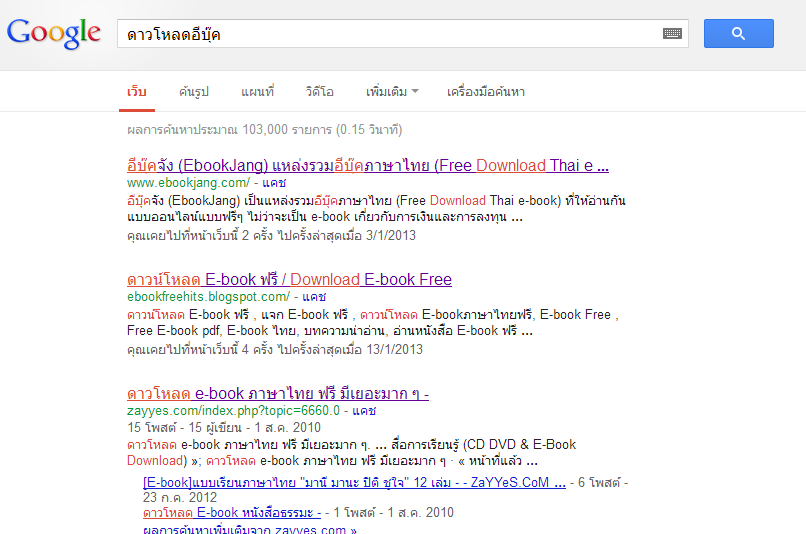This screenshot has width=806, height=534.
Task: Click the zayyes.com/index.php?topic=6660.0 URL text
Action: [233, 411]
